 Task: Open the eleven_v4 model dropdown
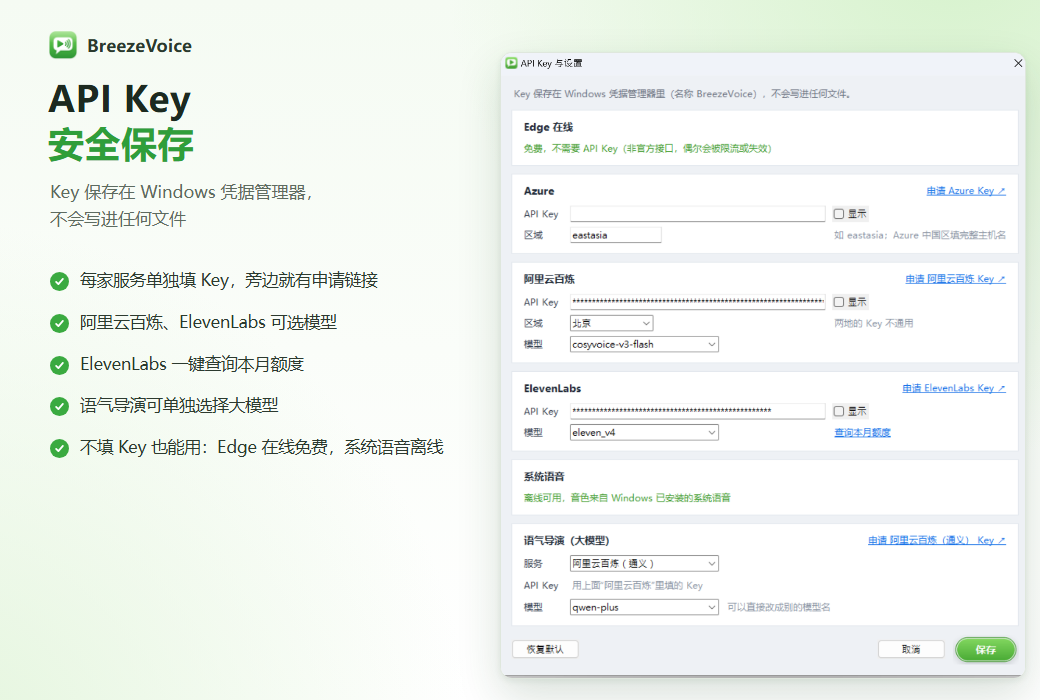tap(644, 433)
